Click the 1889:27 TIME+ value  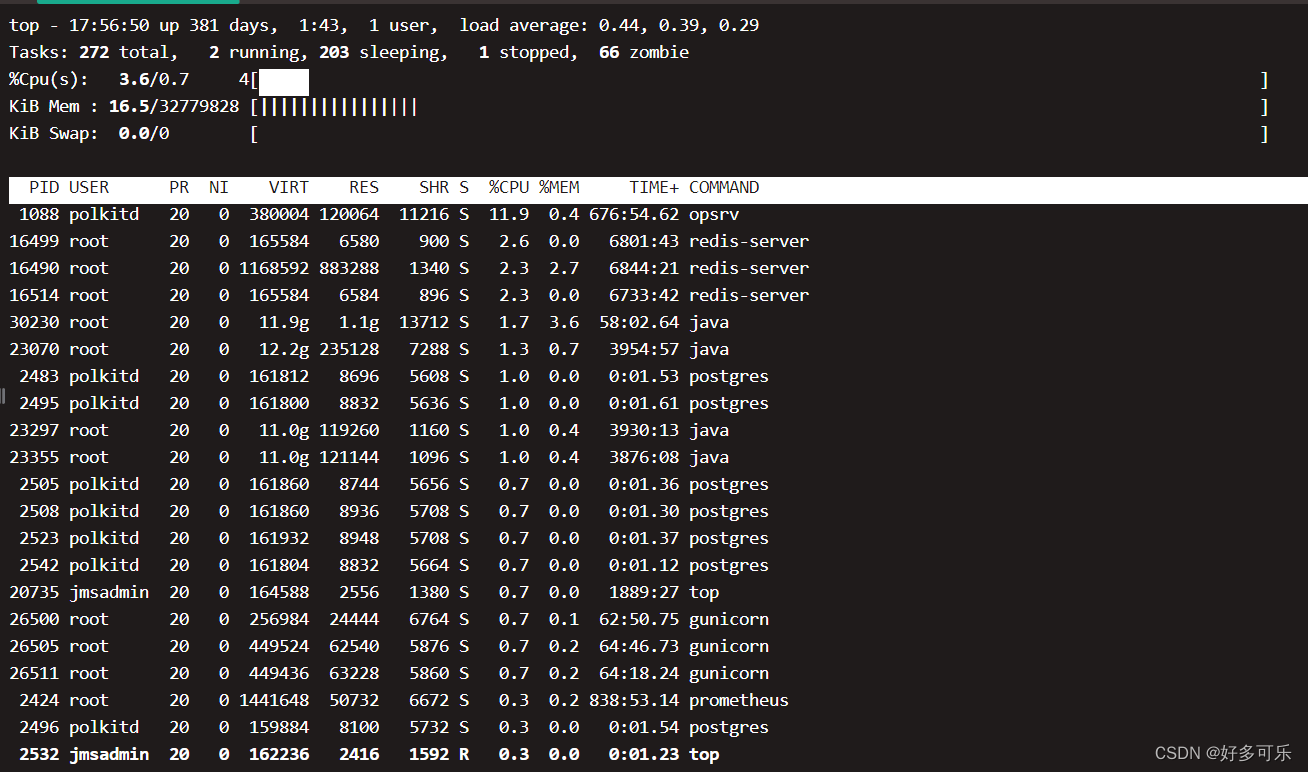point(644,592)
